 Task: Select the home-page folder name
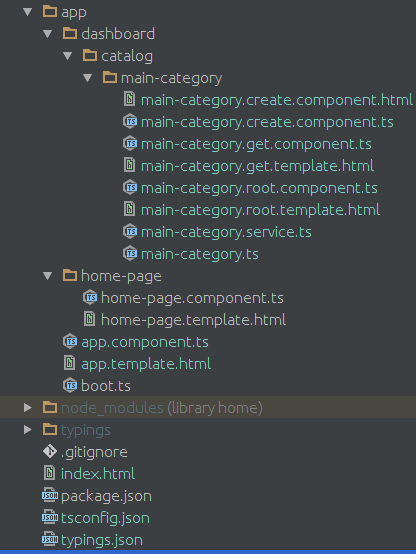point(121,276)
